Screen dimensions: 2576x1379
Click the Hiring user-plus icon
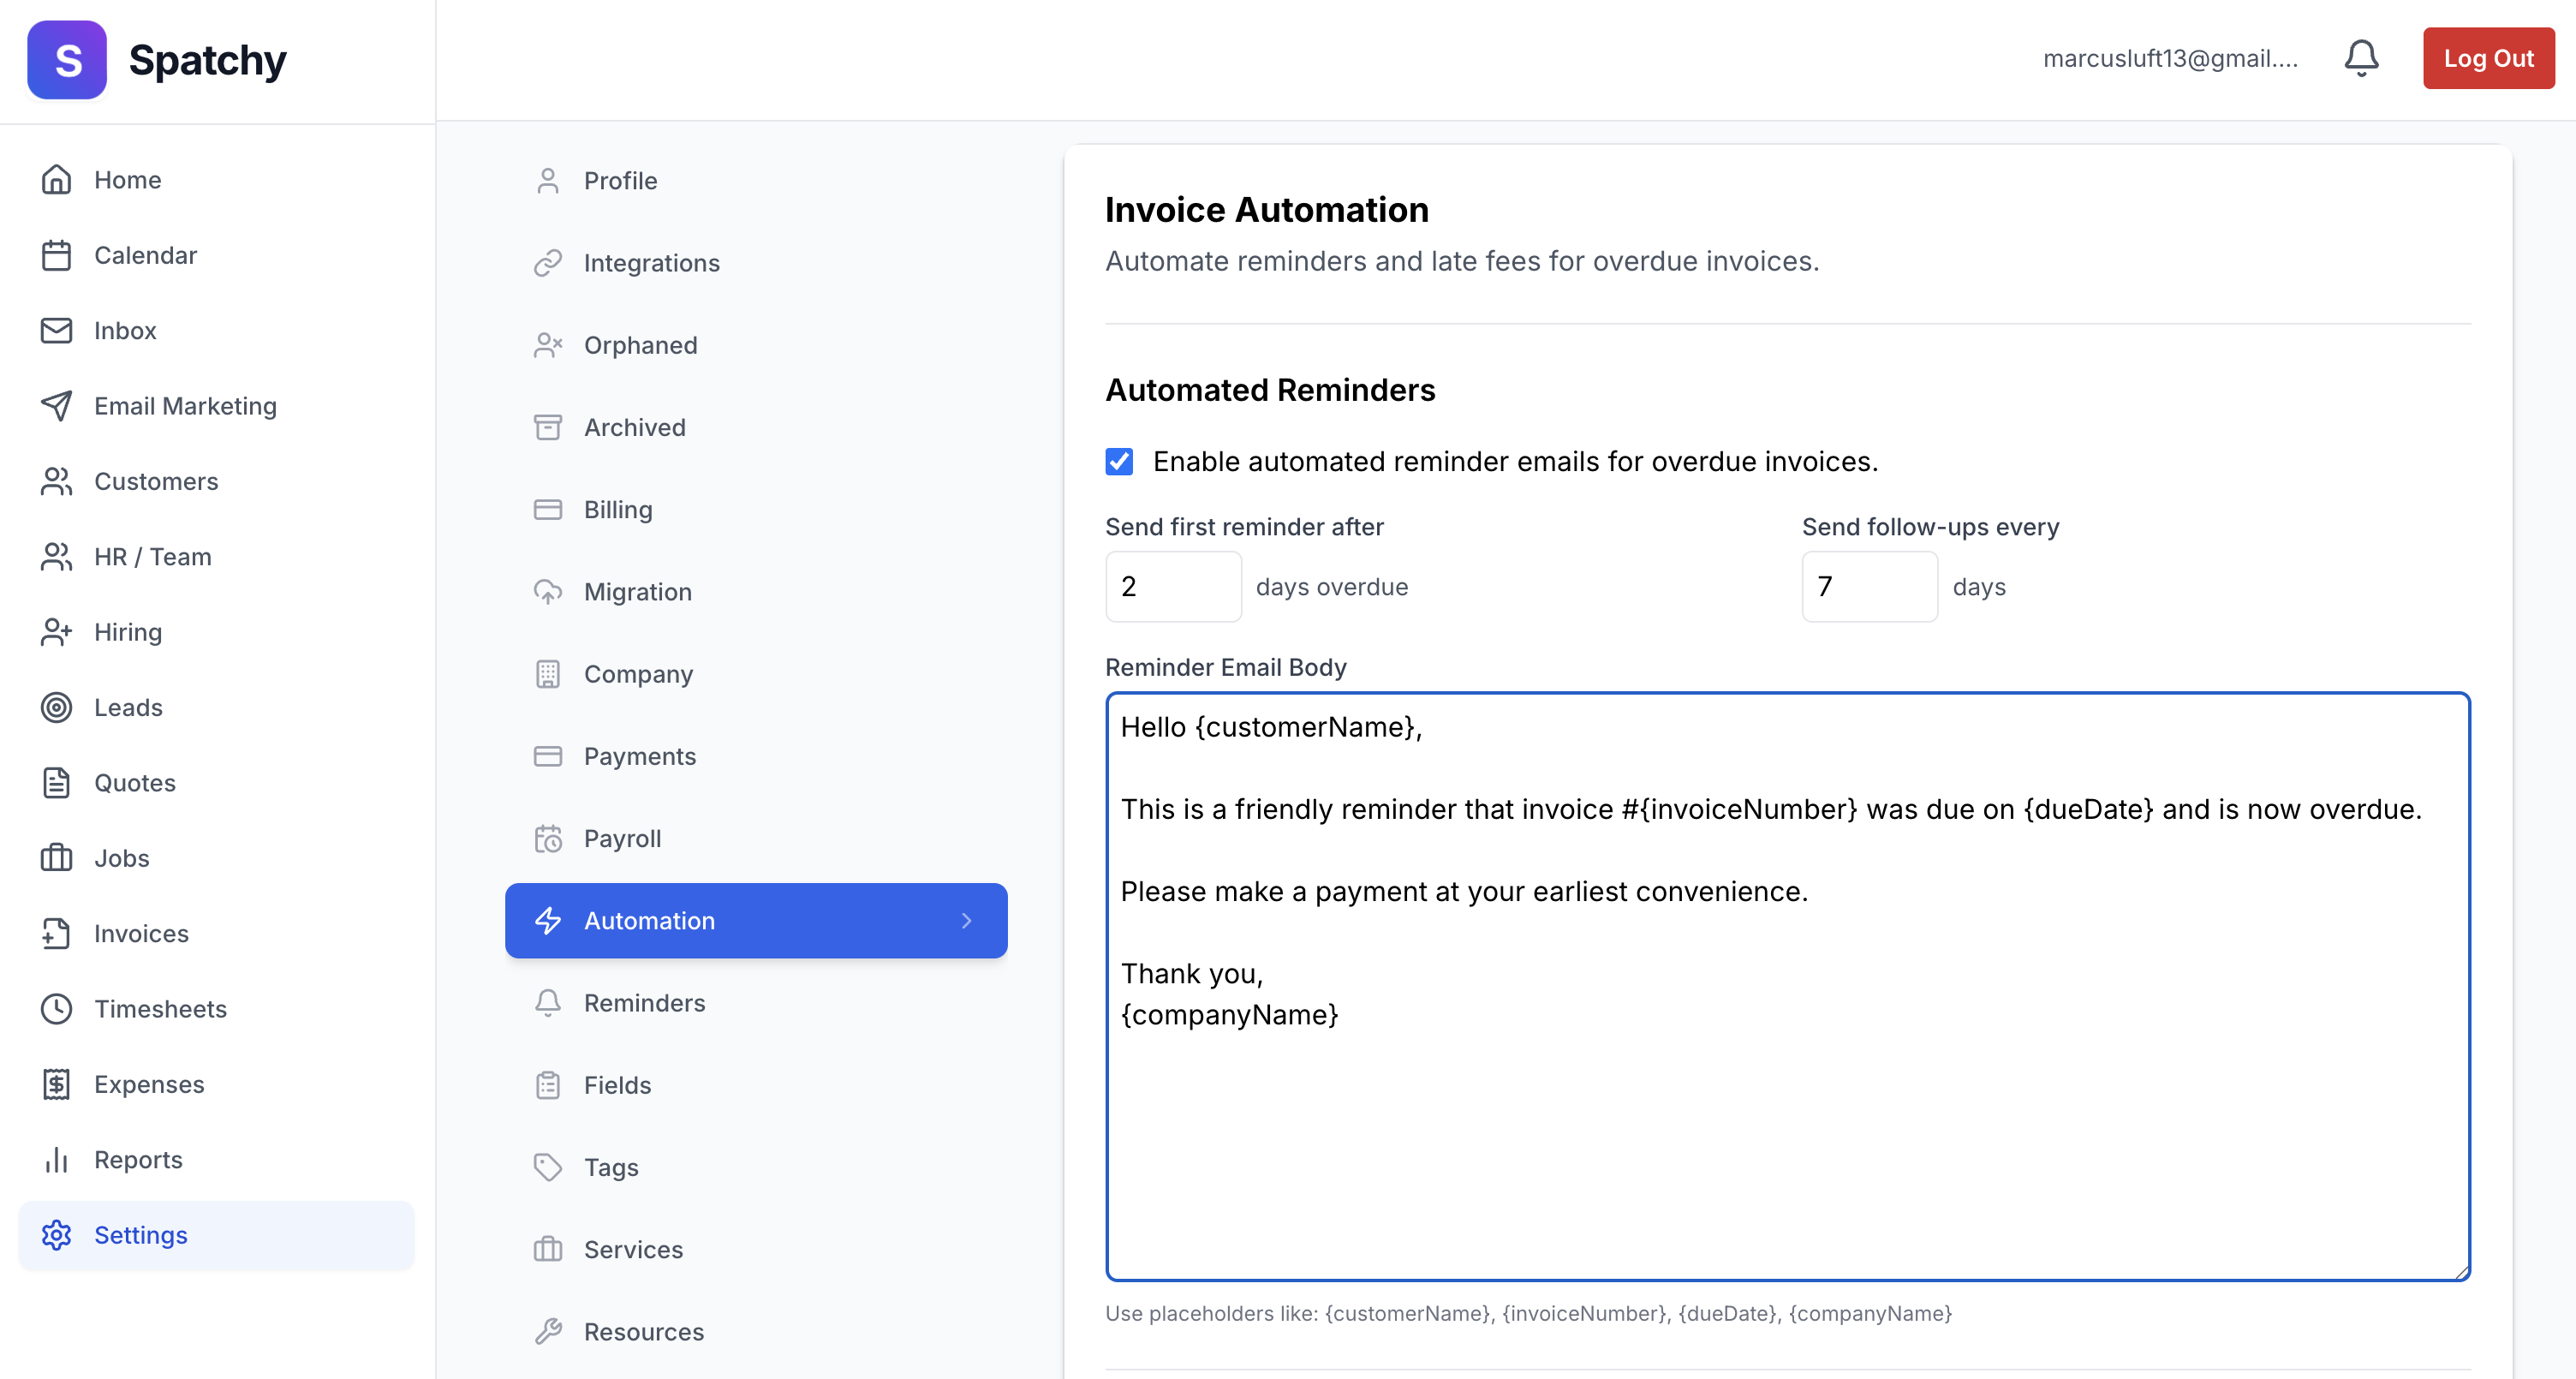[57, 632]
